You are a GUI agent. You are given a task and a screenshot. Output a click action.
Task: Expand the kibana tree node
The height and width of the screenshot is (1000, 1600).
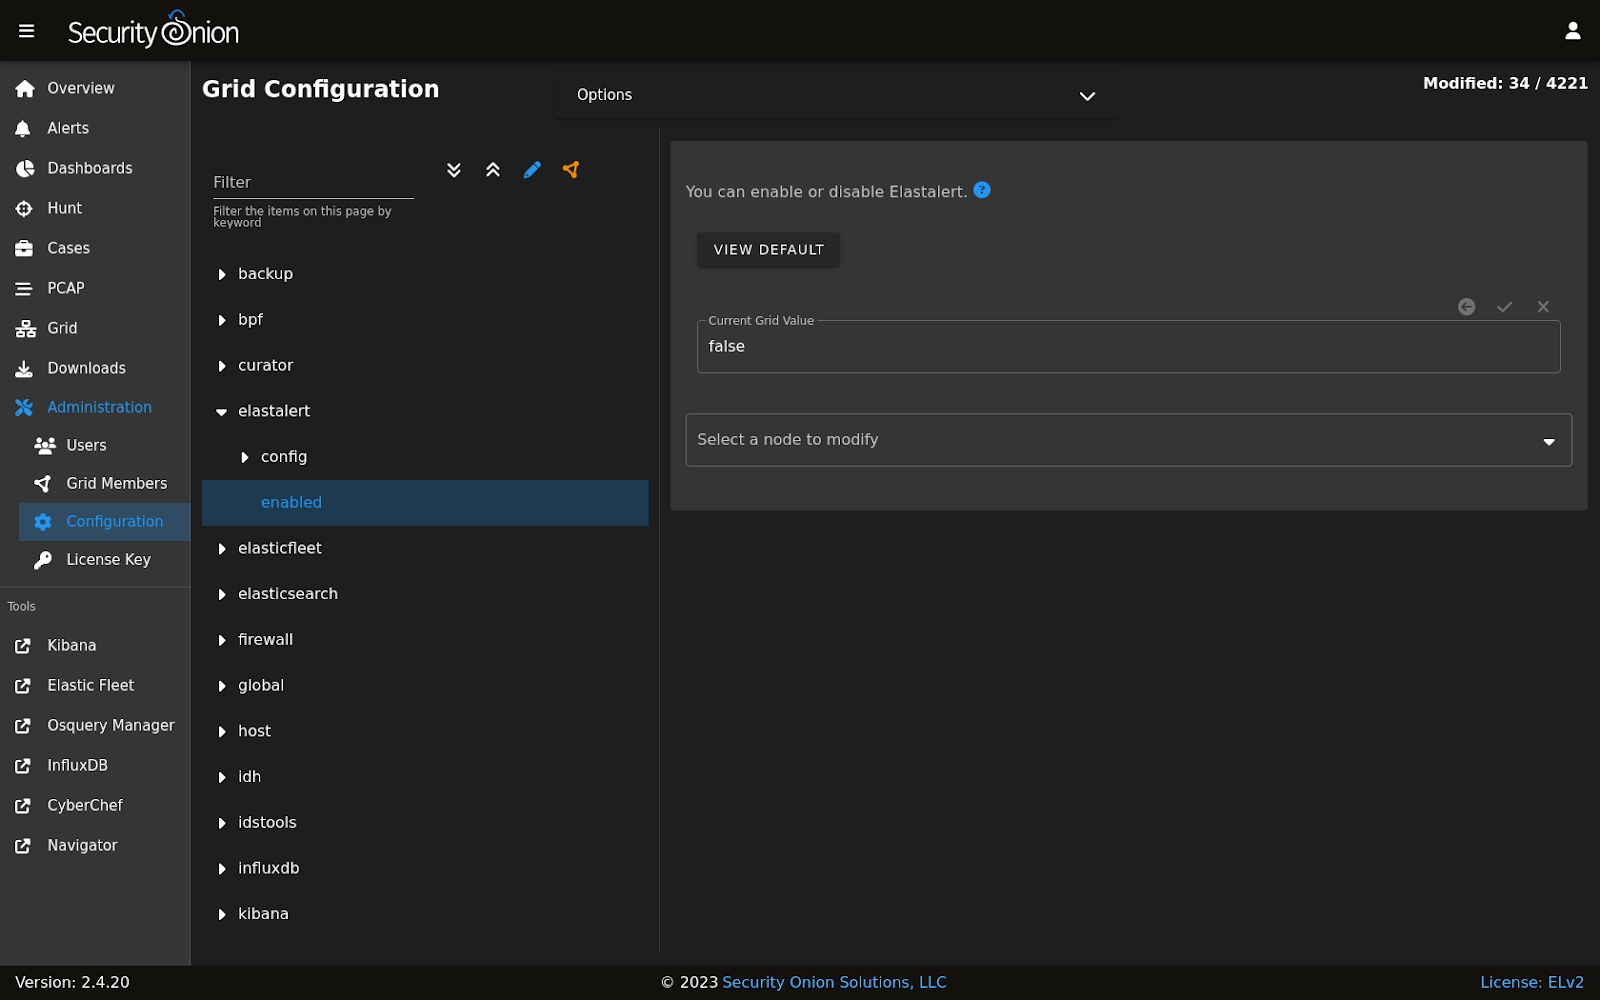(x=222, y=914)
